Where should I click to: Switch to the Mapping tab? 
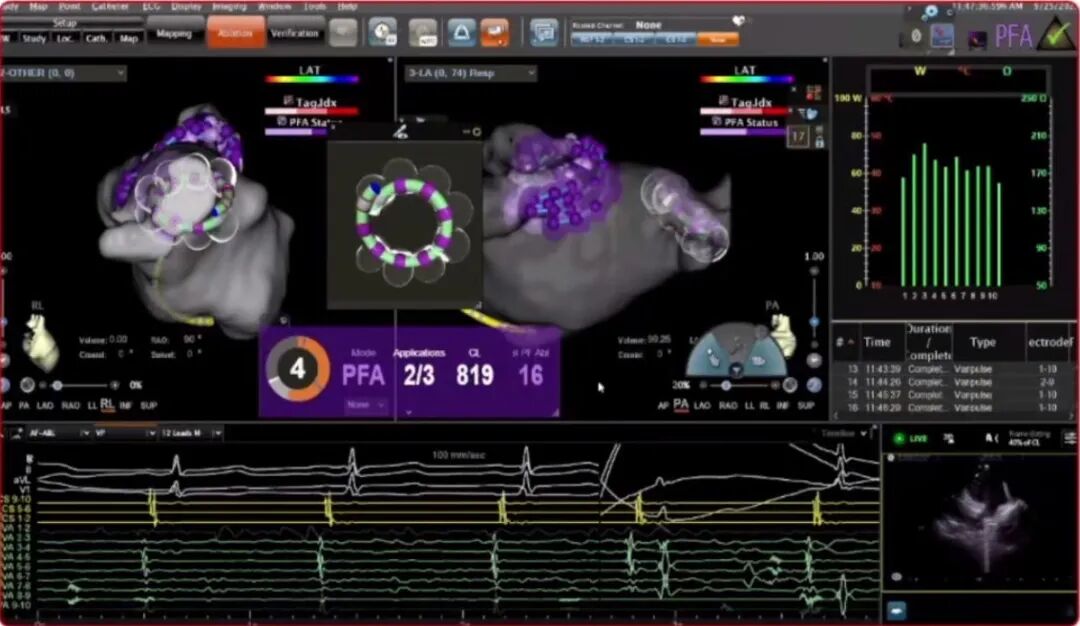(175, 33)
